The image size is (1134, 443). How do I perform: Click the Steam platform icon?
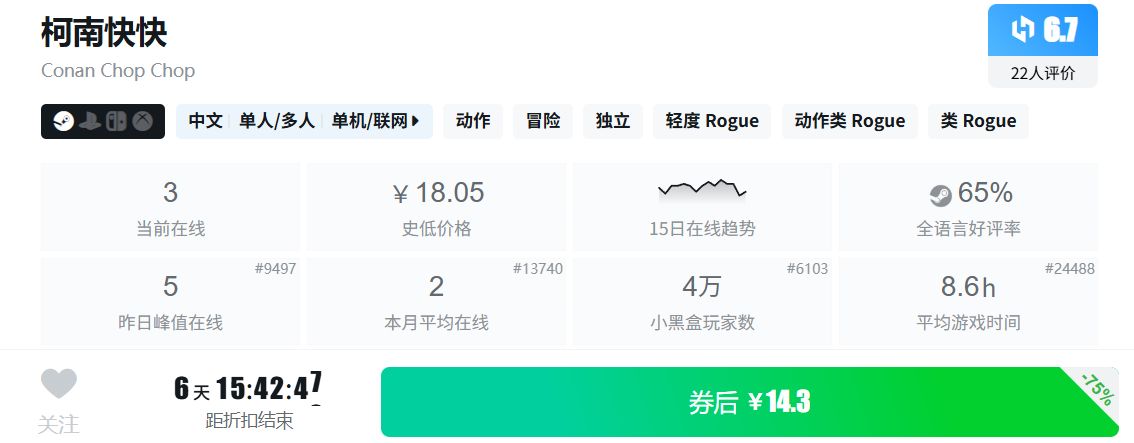(63, 121)
